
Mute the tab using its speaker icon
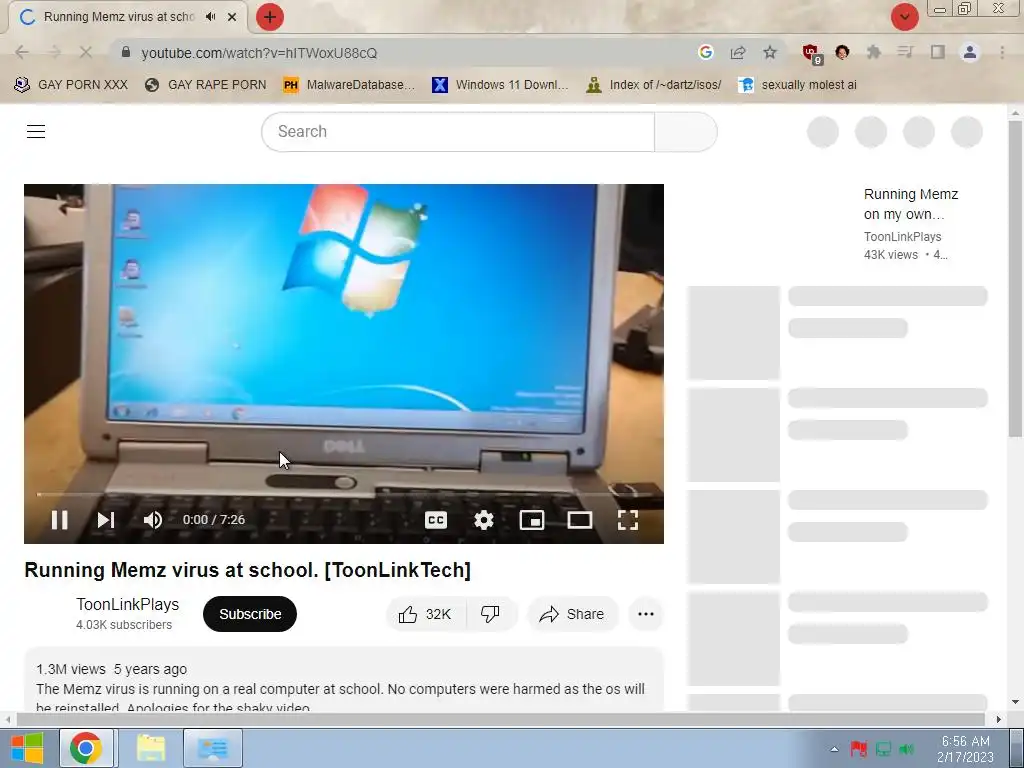coord(210,17)
